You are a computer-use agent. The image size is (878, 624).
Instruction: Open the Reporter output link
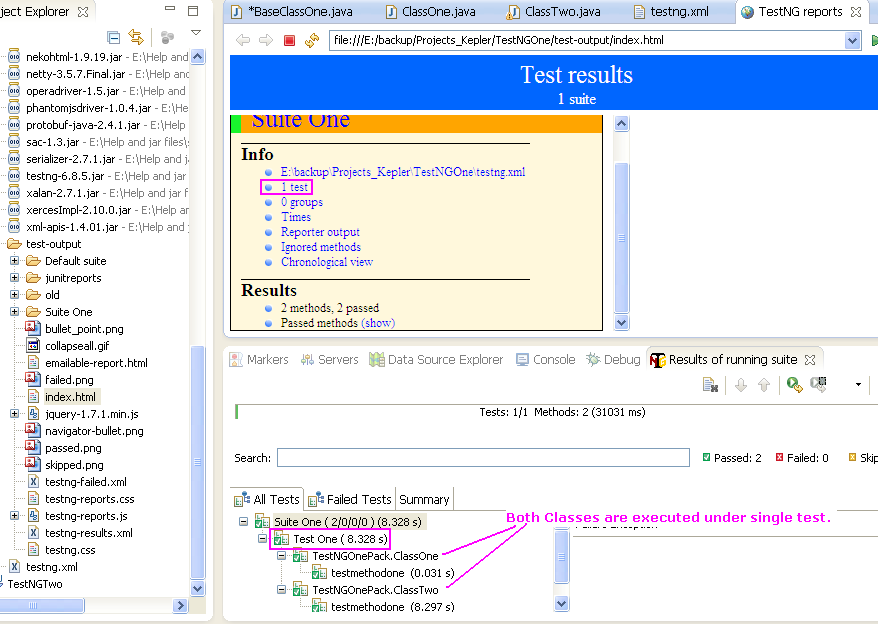point(320,230)
